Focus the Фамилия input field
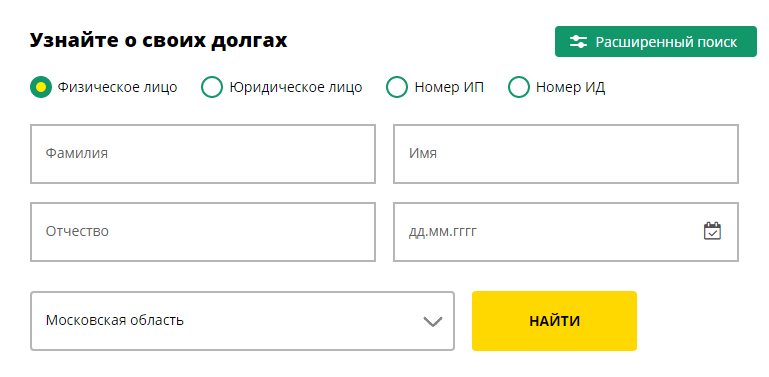Image resolution: width=769 pixels, height=377 pixels. [203, 154]
